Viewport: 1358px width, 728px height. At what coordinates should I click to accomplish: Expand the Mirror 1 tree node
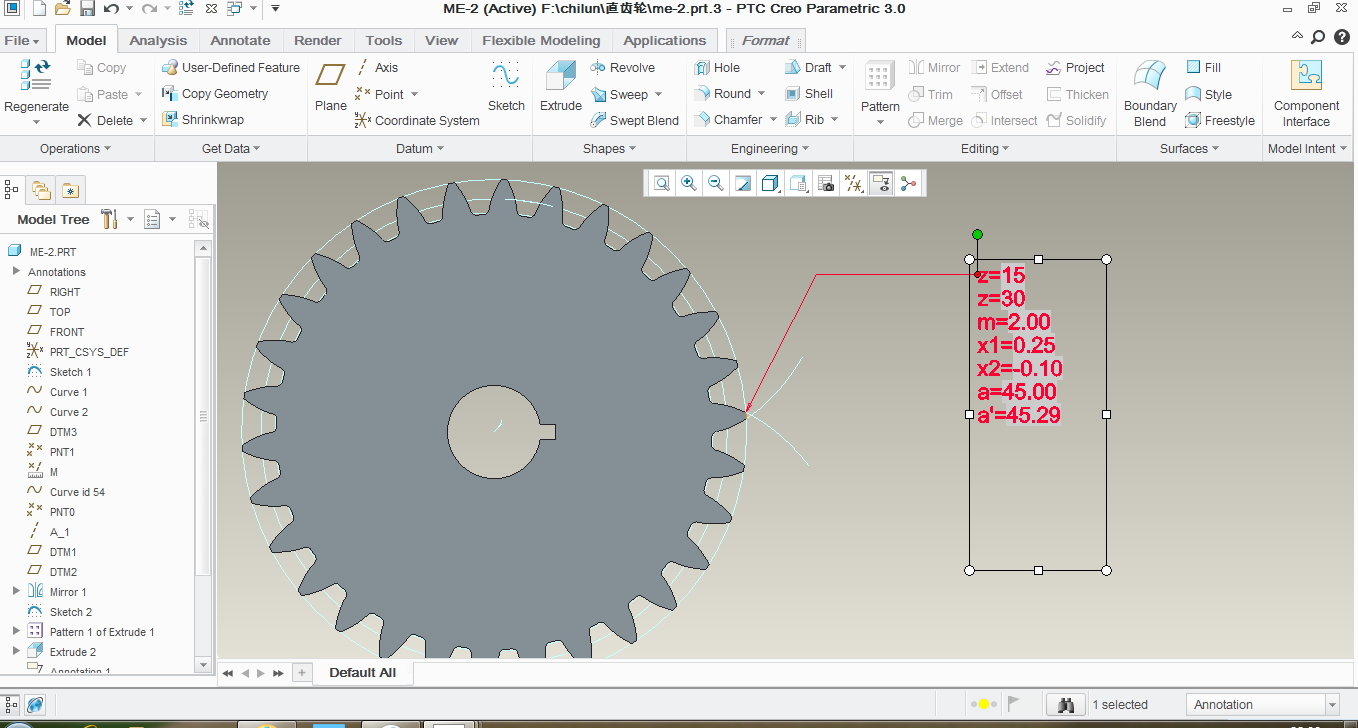pos(16,591)
